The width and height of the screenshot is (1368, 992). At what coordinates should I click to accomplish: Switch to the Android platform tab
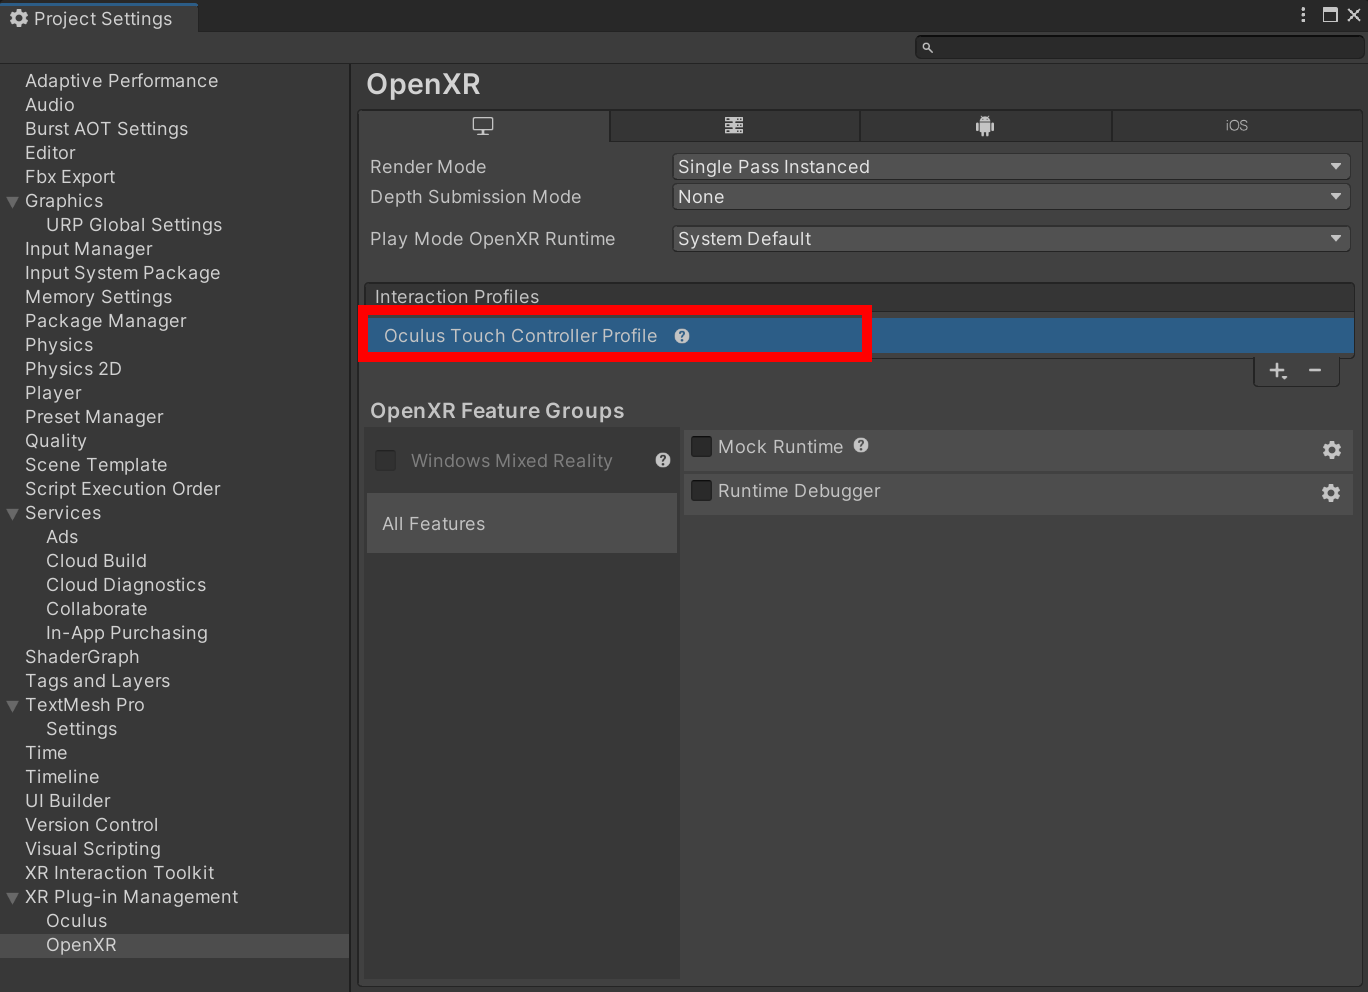click(985, 126)
